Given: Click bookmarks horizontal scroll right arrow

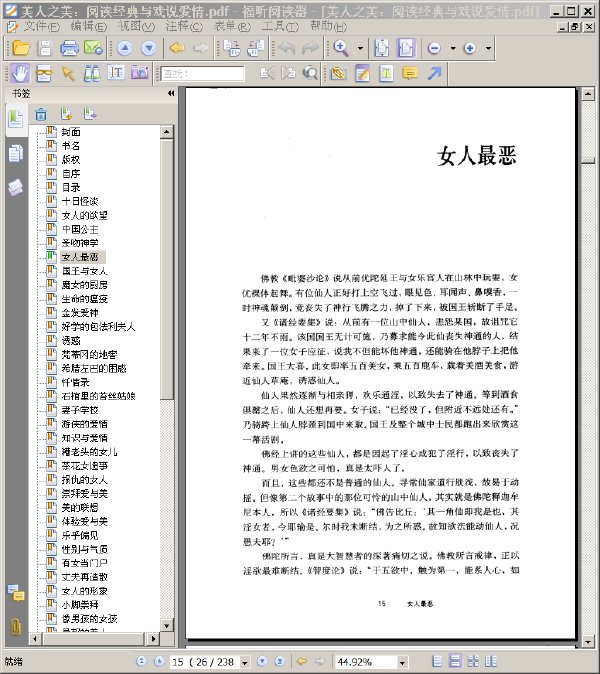Looking at the screenshot, I should 153,639.
